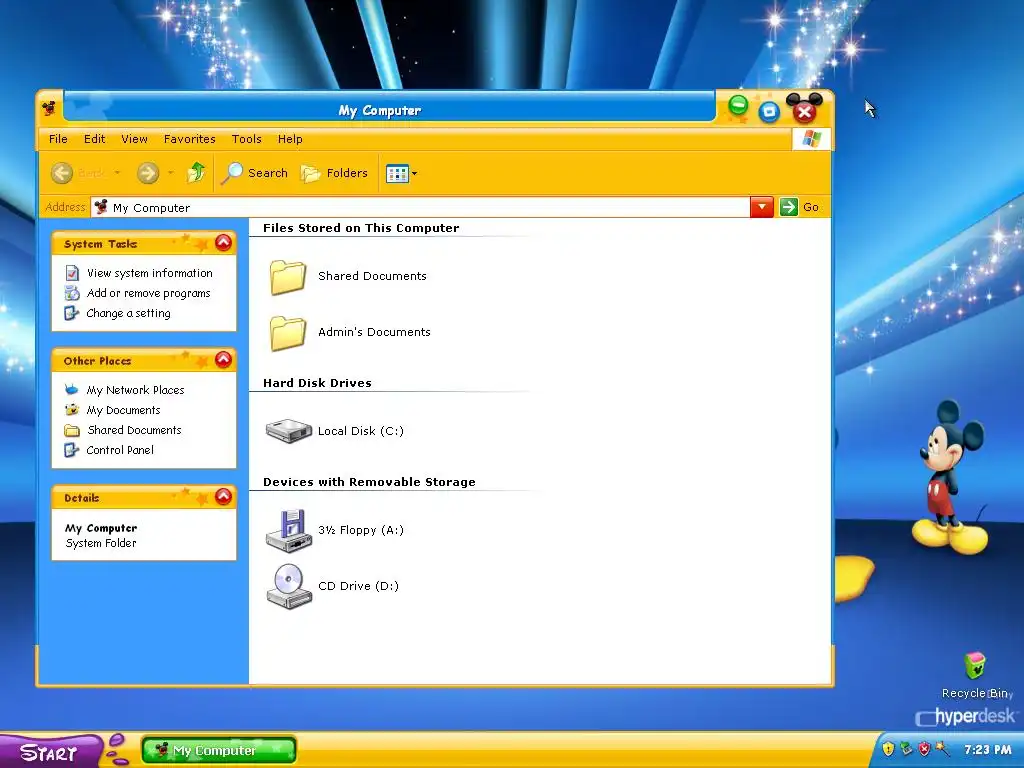Go up one folder level
Viewport: 1024px width, 768px height.
pyautogui.click(x=196, y=172)
